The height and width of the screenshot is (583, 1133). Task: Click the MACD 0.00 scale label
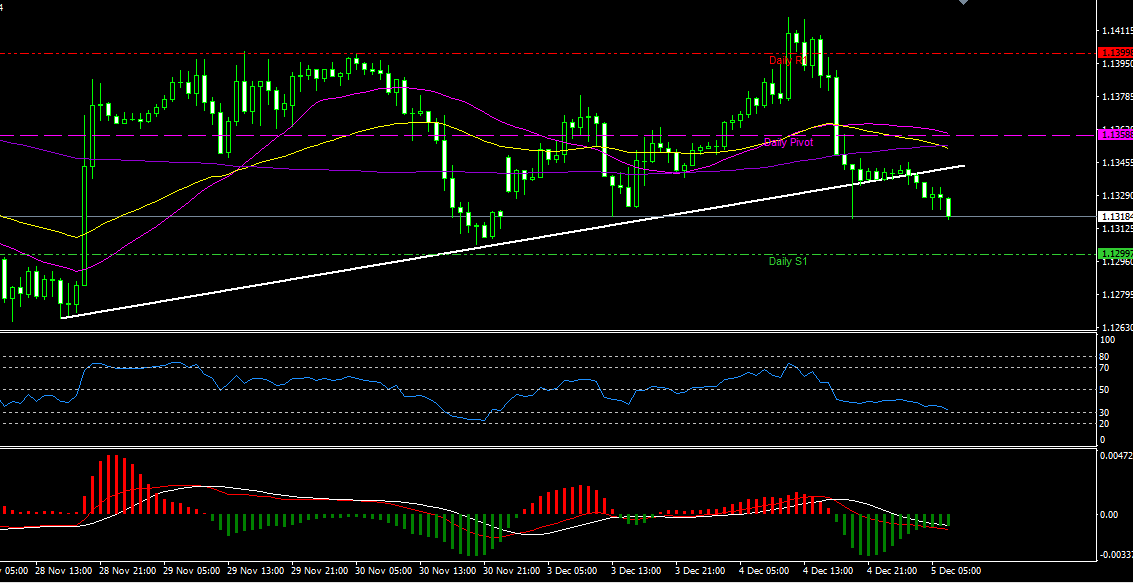(x=1111, y=514)
